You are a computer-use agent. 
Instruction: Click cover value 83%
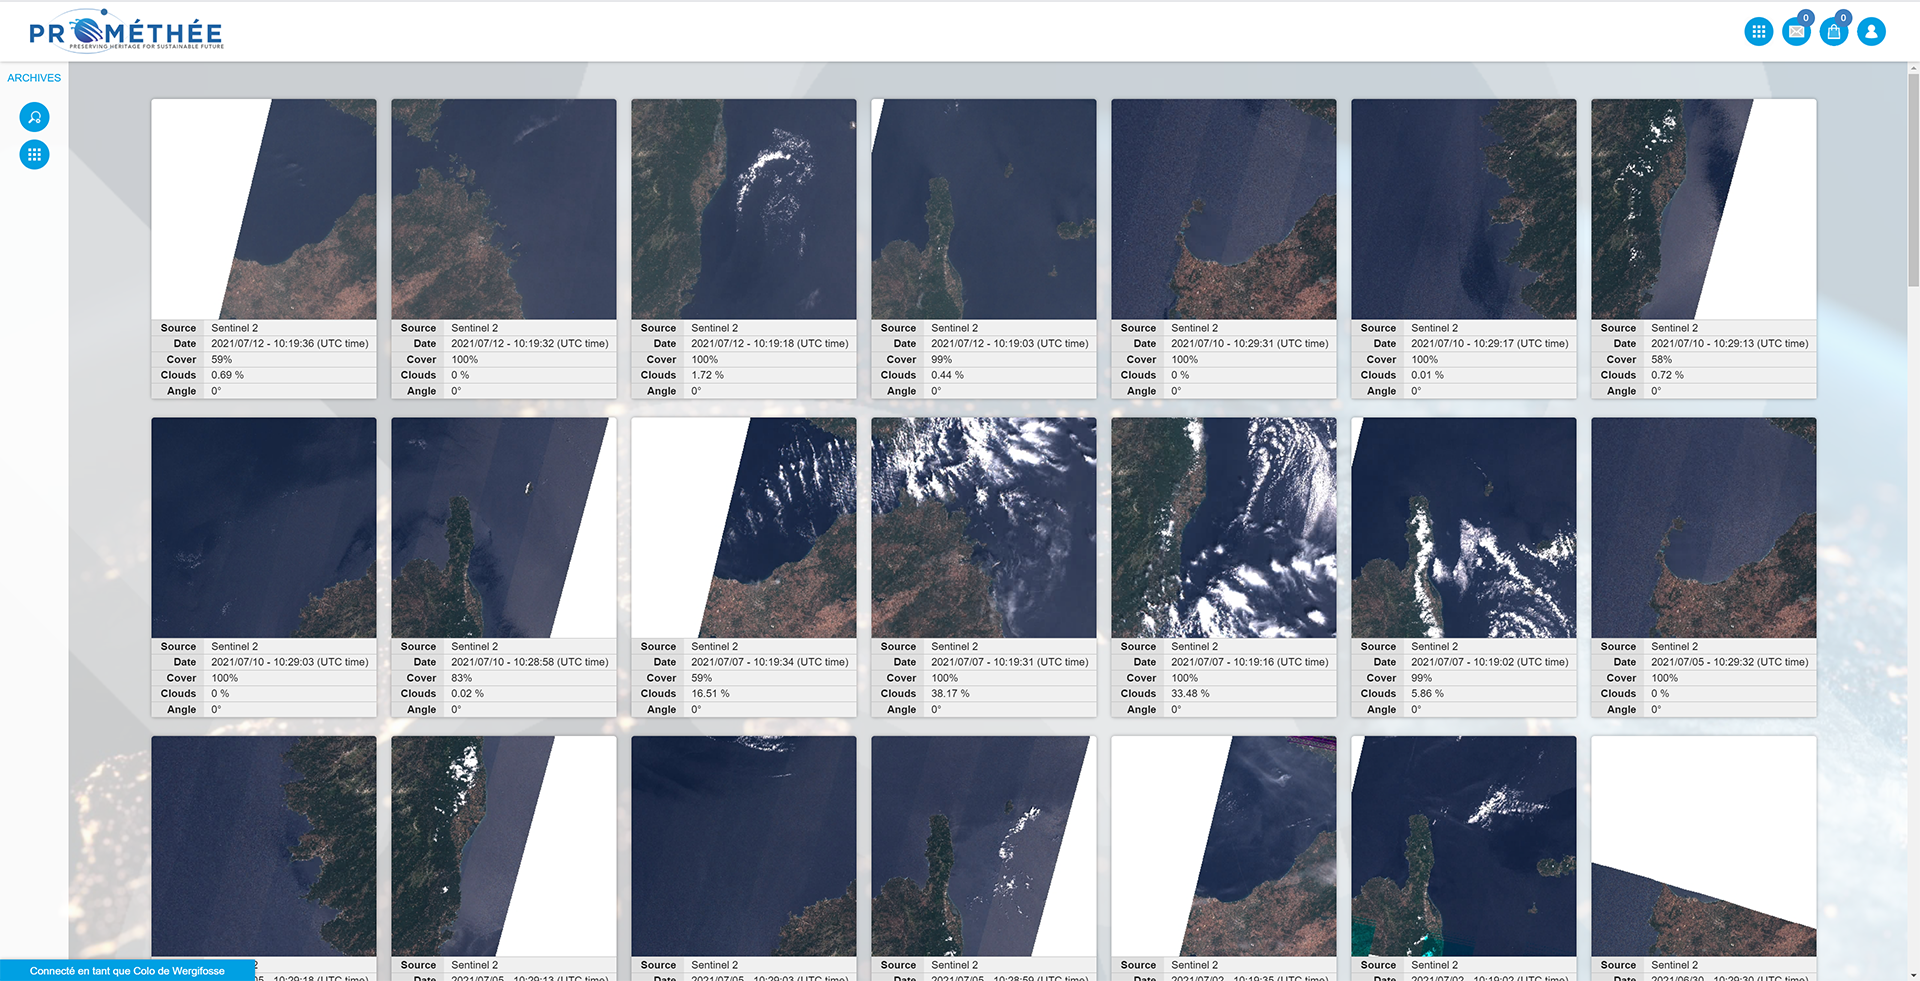point(462,678)
